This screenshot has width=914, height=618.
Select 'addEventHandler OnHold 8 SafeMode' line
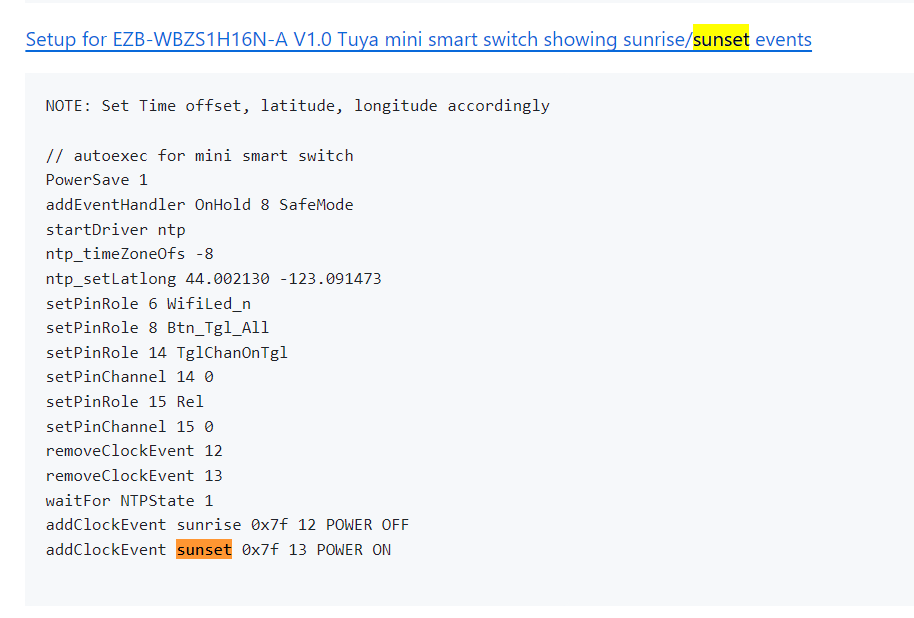(199, 205)
